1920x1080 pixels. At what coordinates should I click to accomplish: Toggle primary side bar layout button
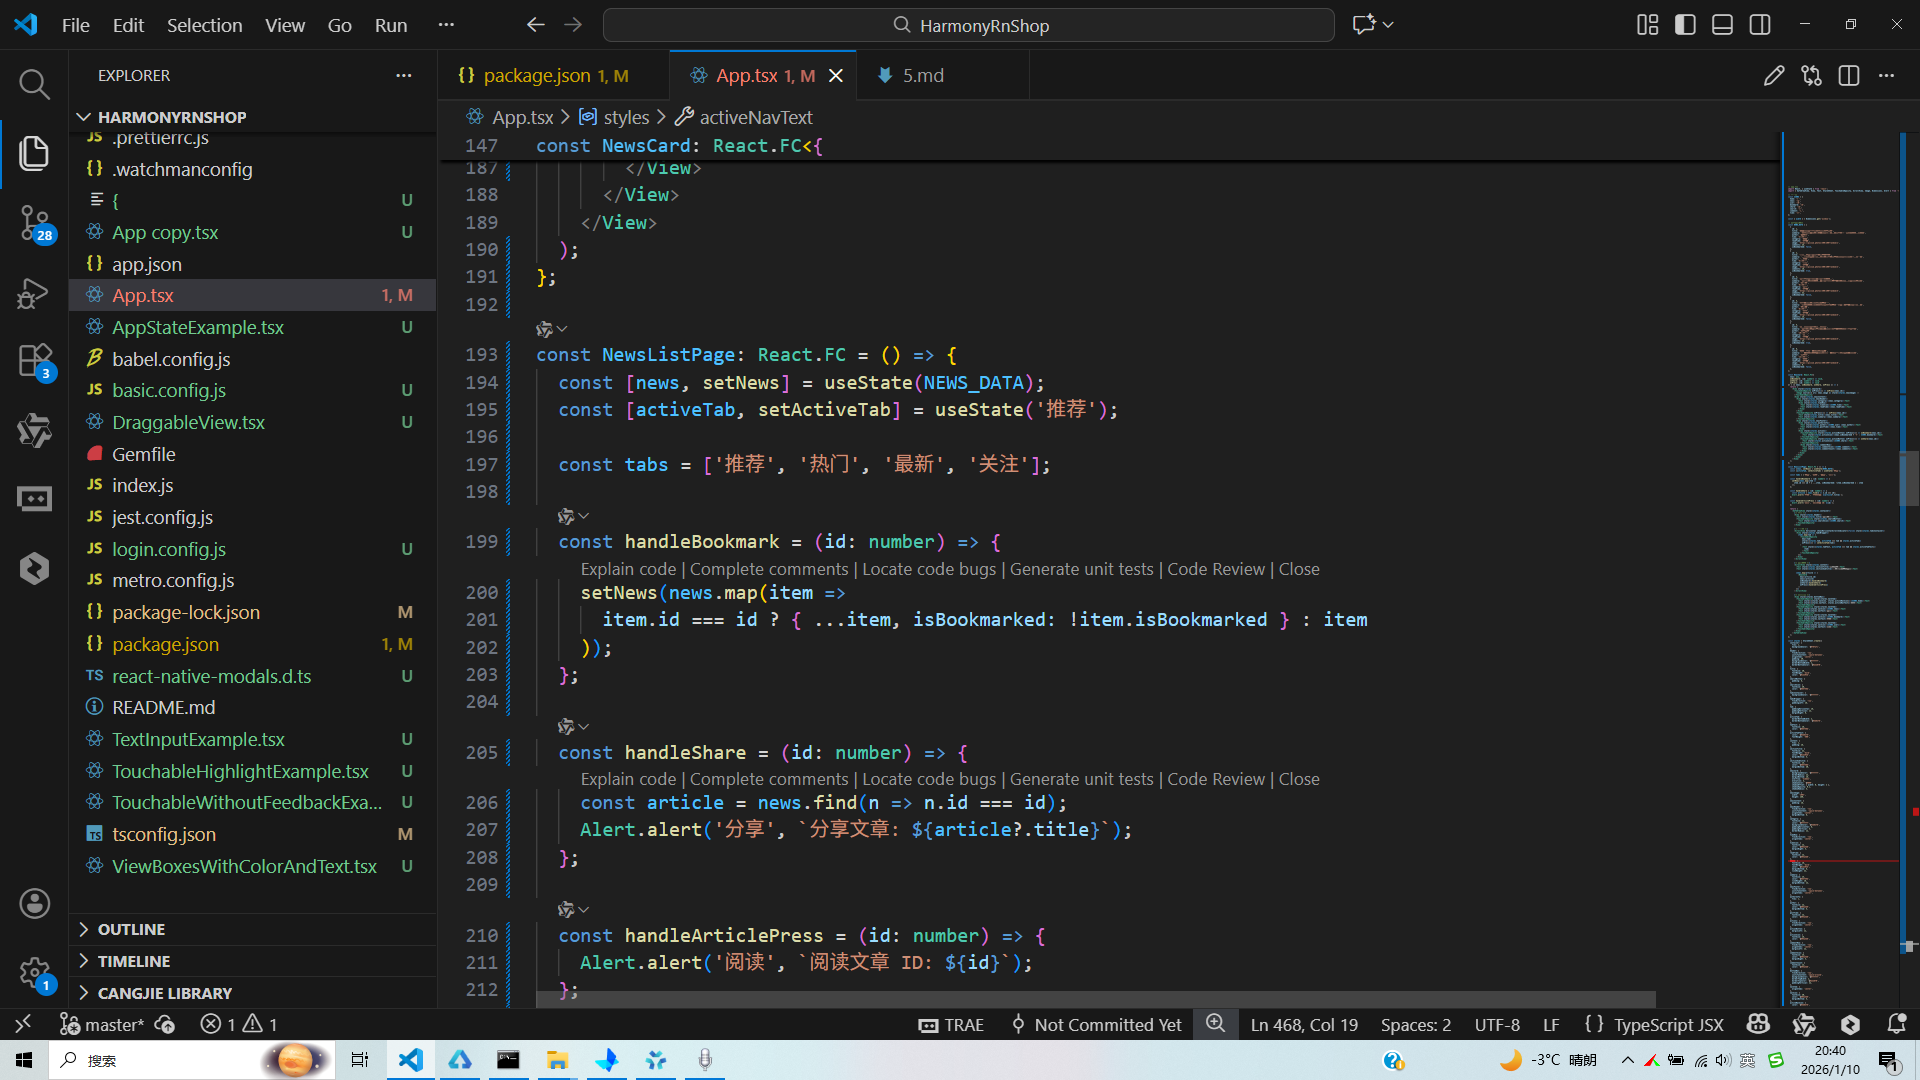1685,25
